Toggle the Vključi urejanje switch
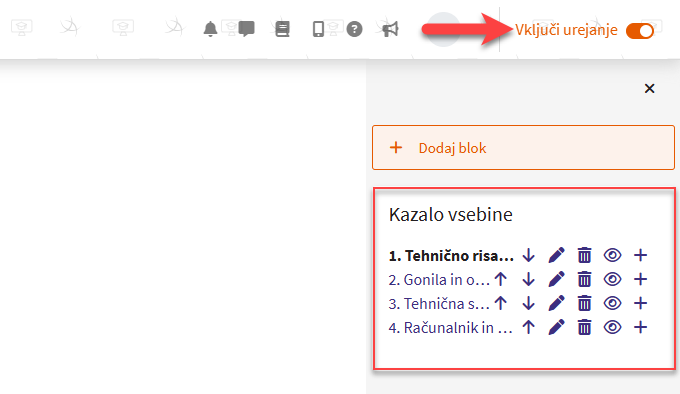The image size is (680, 394). point(640,31)
